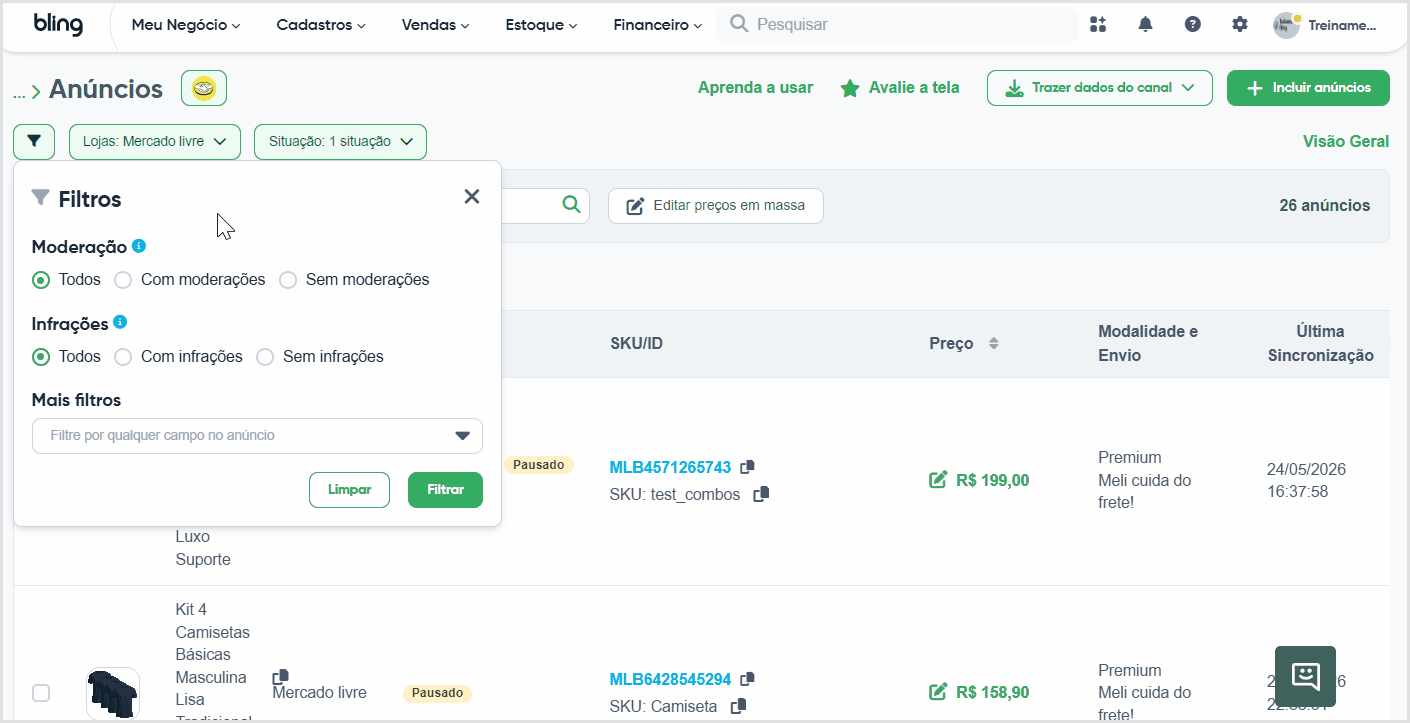The height and width of the screenshot is (723, 1410).
Task: Click Editar preços em massa
Action: pyautogui.click(x=716, y=205)
